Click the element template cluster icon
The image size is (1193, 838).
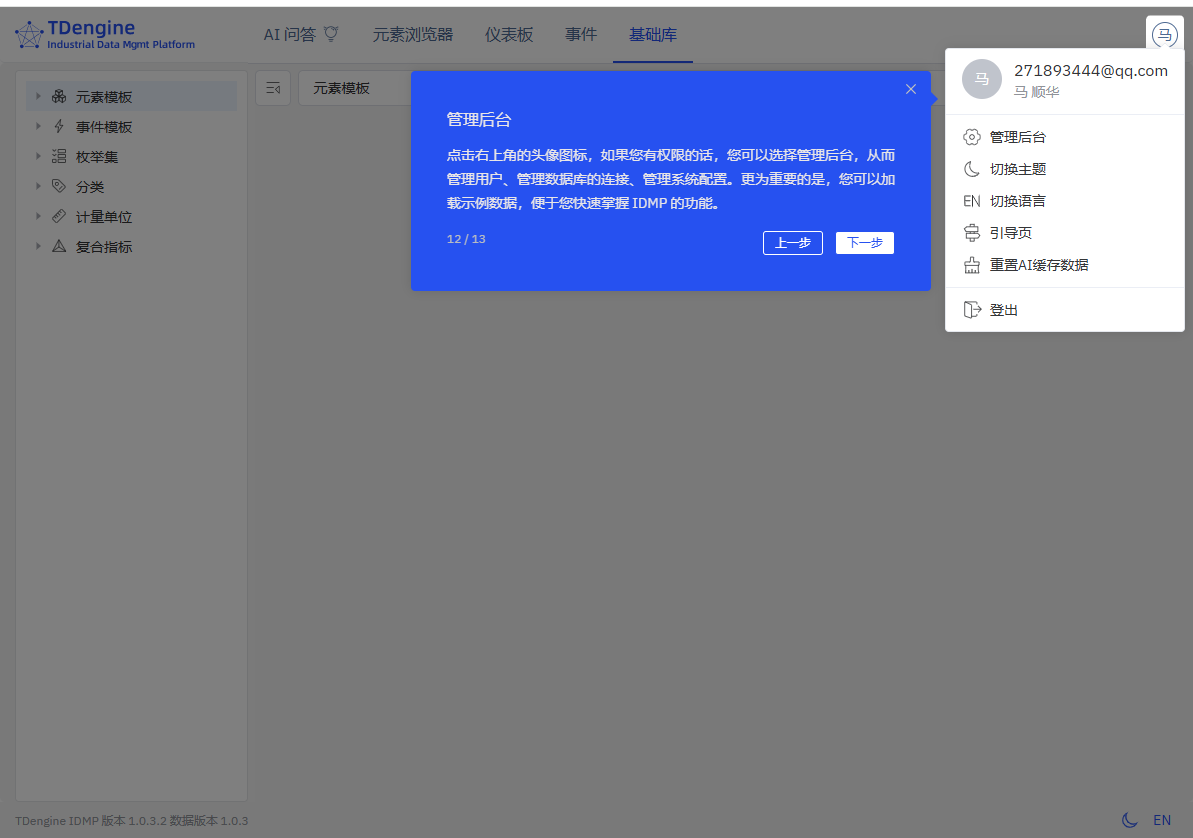click(x=59, y=96)
